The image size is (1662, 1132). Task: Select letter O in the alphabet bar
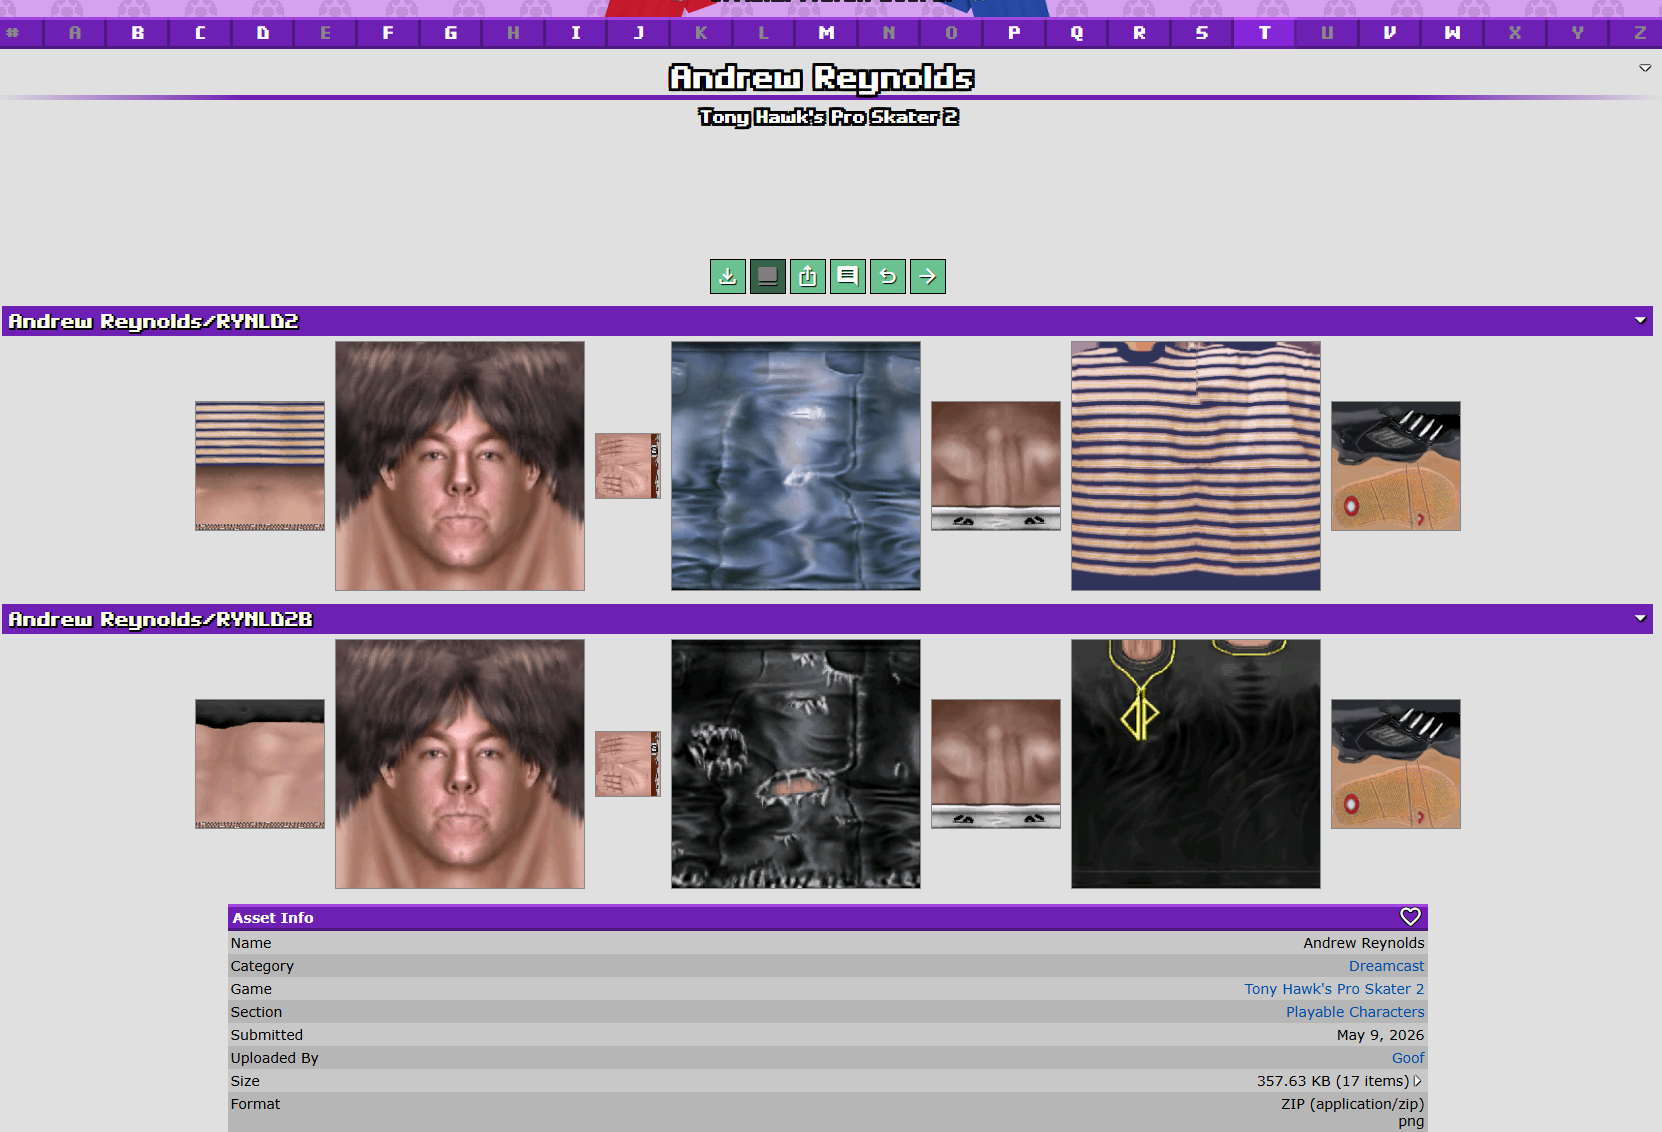click(952, 33)
